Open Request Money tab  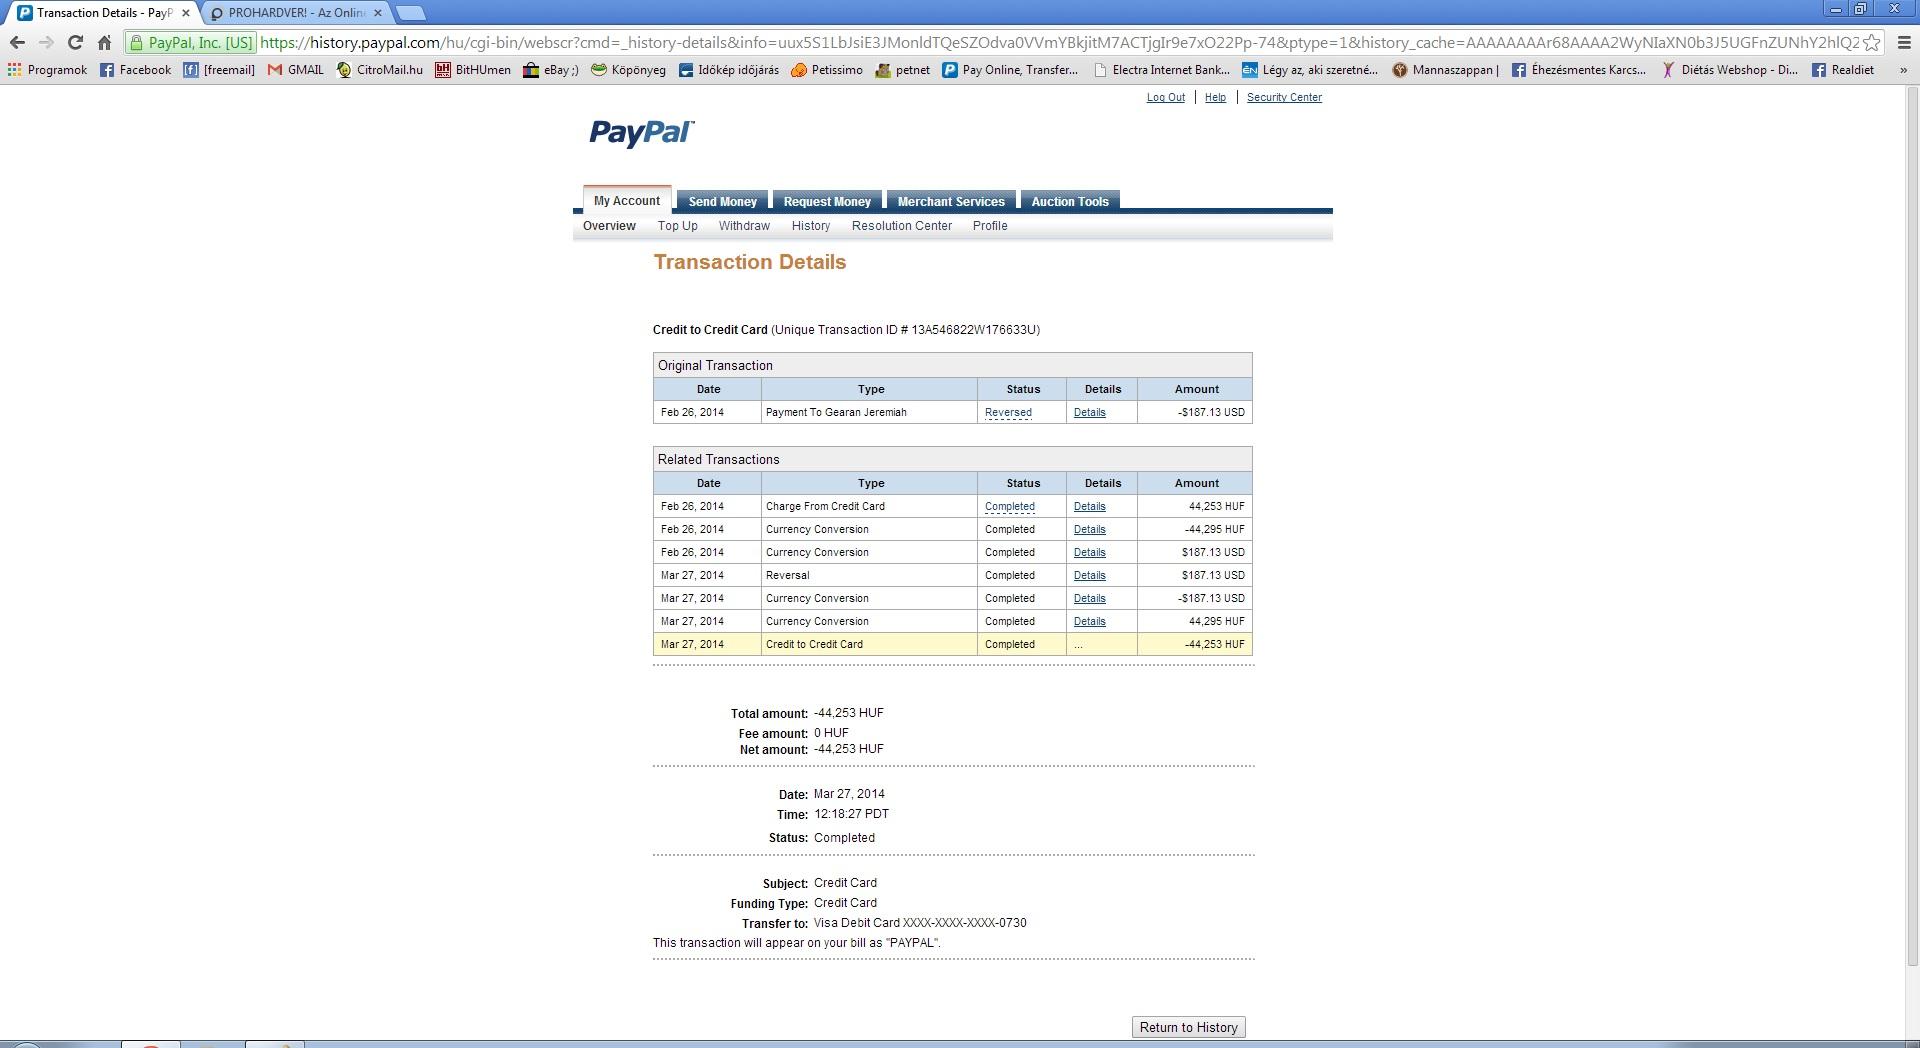pyautogui.click(x=827, y=201)
